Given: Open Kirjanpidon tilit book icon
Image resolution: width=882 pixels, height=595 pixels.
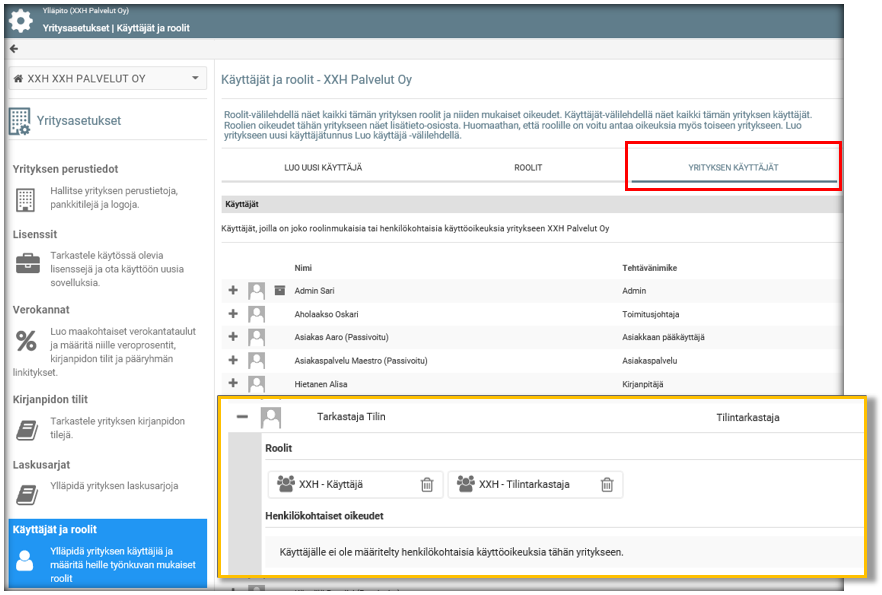Looking at the screenshot, I should 27,428.
